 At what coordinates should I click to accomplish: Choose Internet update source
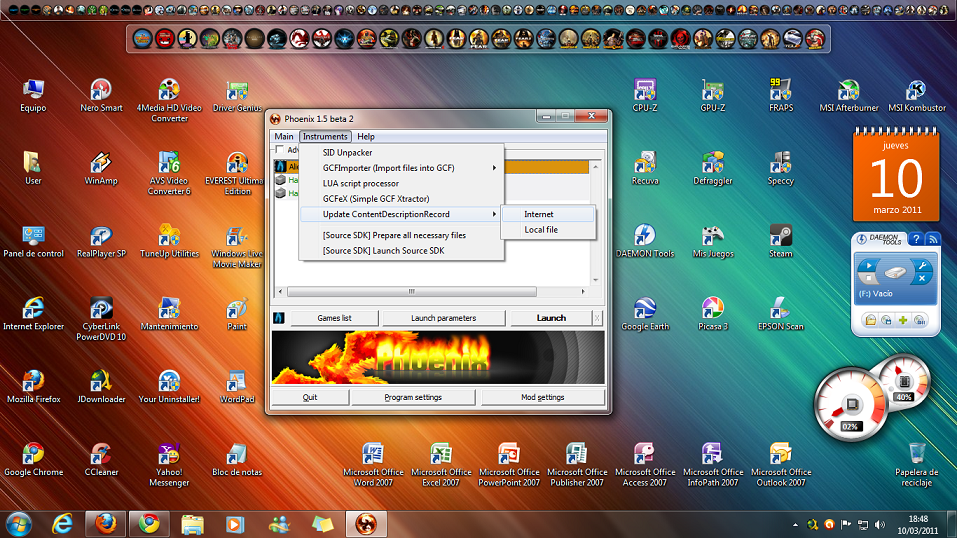pos(547,214)
